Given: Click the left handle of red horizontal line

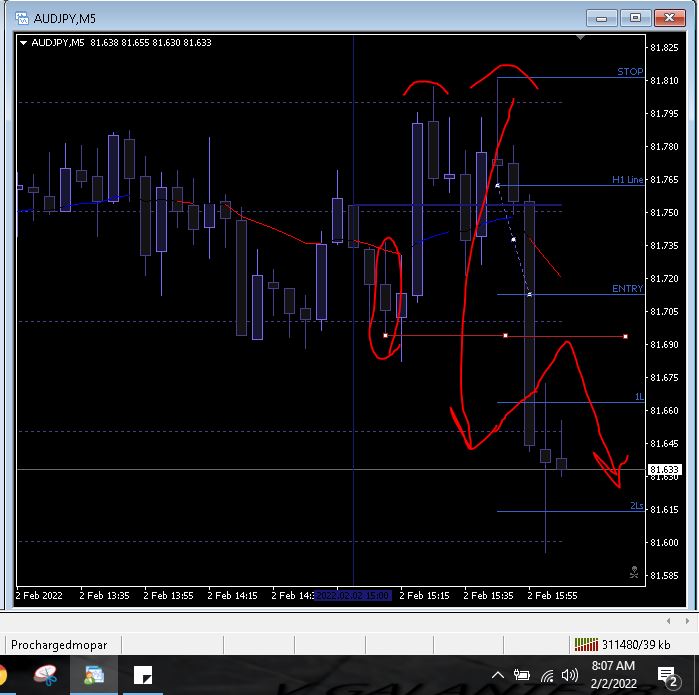Looking at the screenshot, I should [x=386, y=335].
